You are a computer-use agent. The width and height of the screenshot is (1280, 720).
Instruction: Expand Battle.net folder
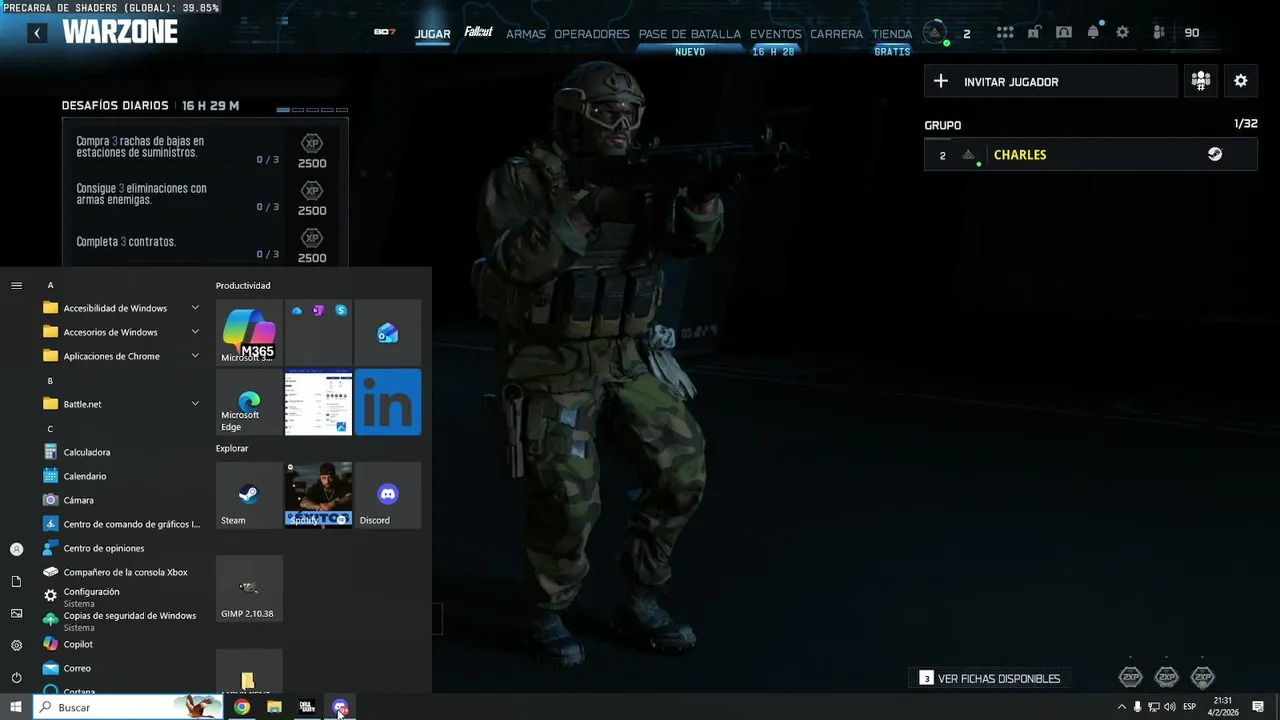[122, 404]
